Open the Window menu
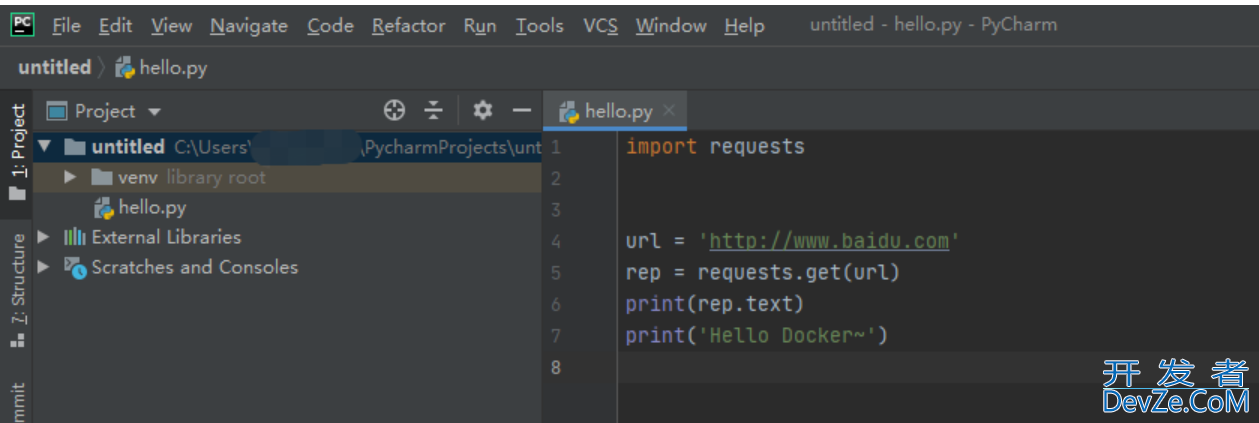This screenshot has width=1259, height=423. pyautogui.click(x=670, y=26)
